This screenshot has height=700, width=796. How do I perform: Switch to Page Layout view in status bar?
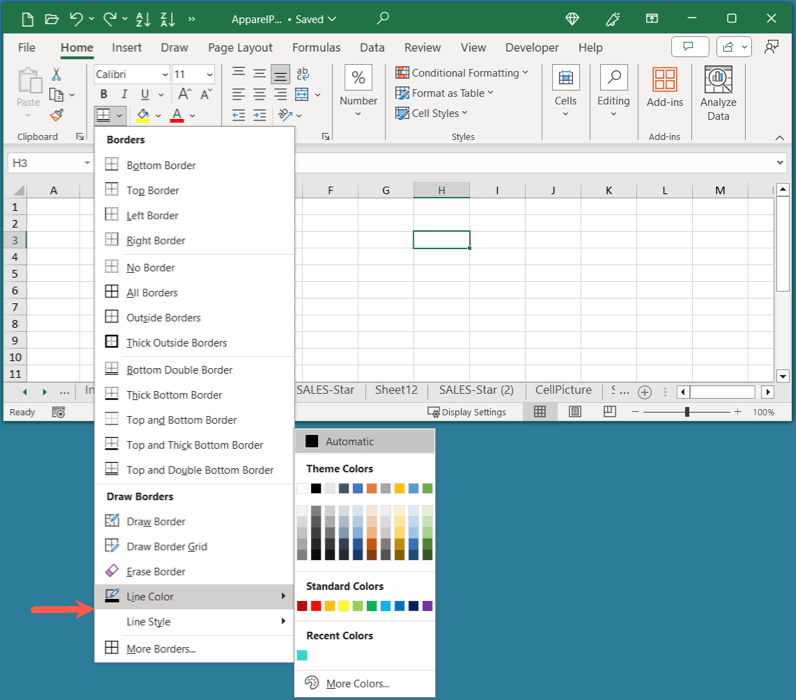575,412
